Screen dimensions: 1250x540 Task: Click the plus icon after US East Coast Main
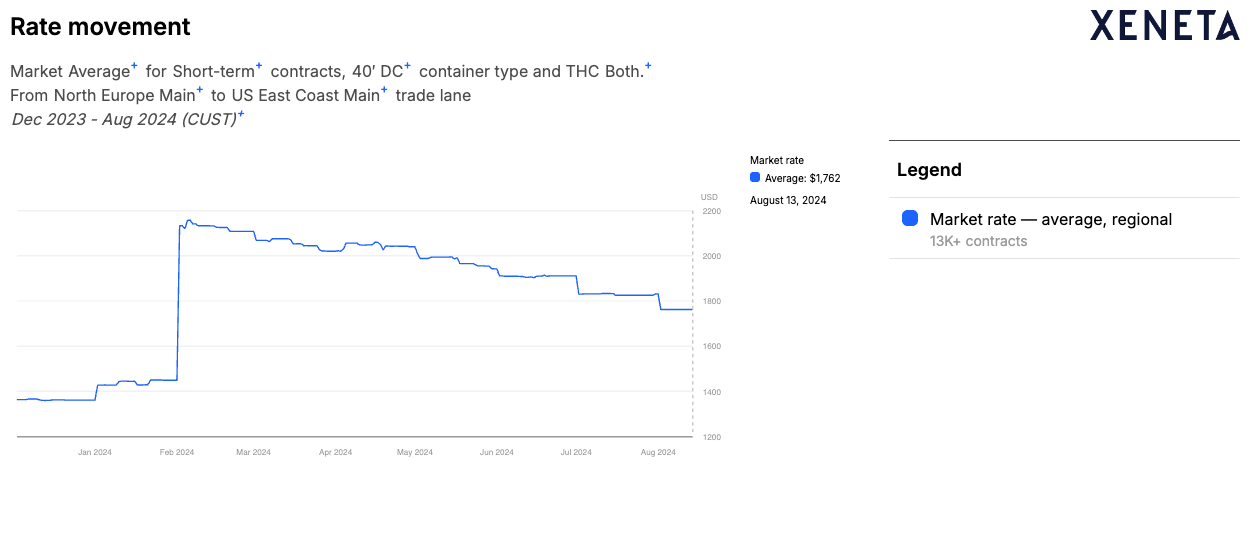click(x=384, y=90)
